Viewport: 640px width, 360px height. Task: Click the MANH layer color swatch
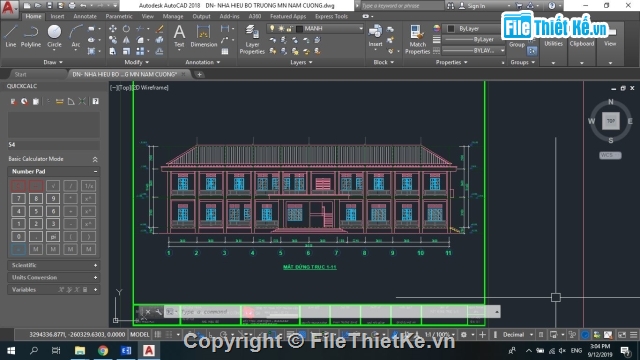click(x=299, y=29)
